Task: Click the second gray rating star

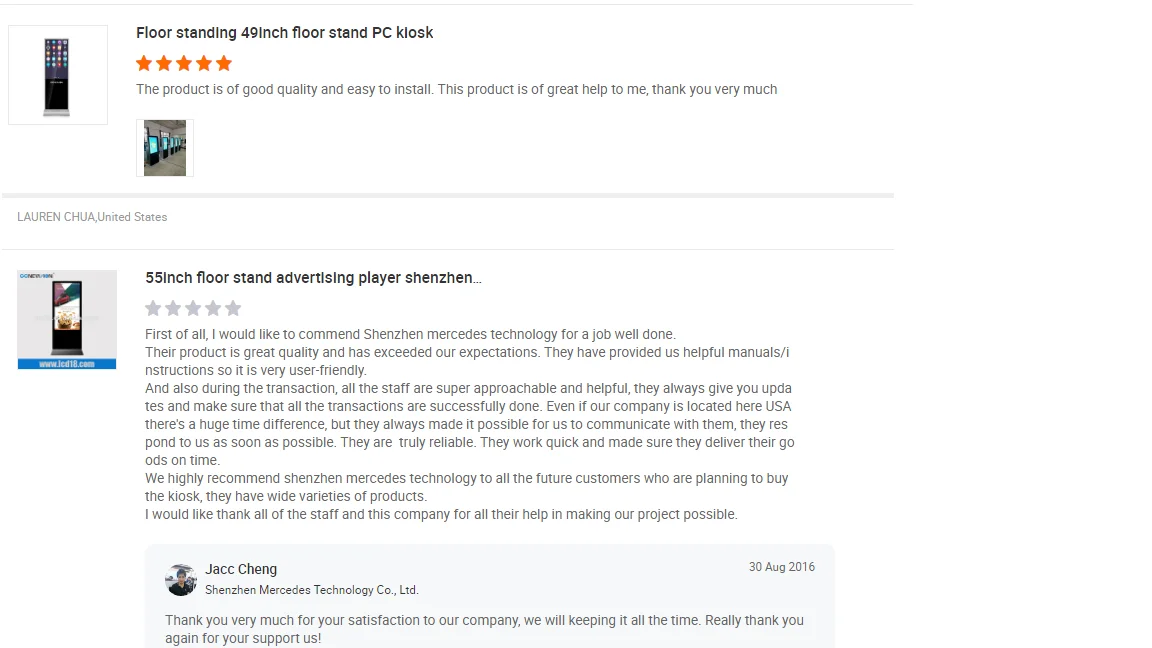Action: click(x=173, y=308)
